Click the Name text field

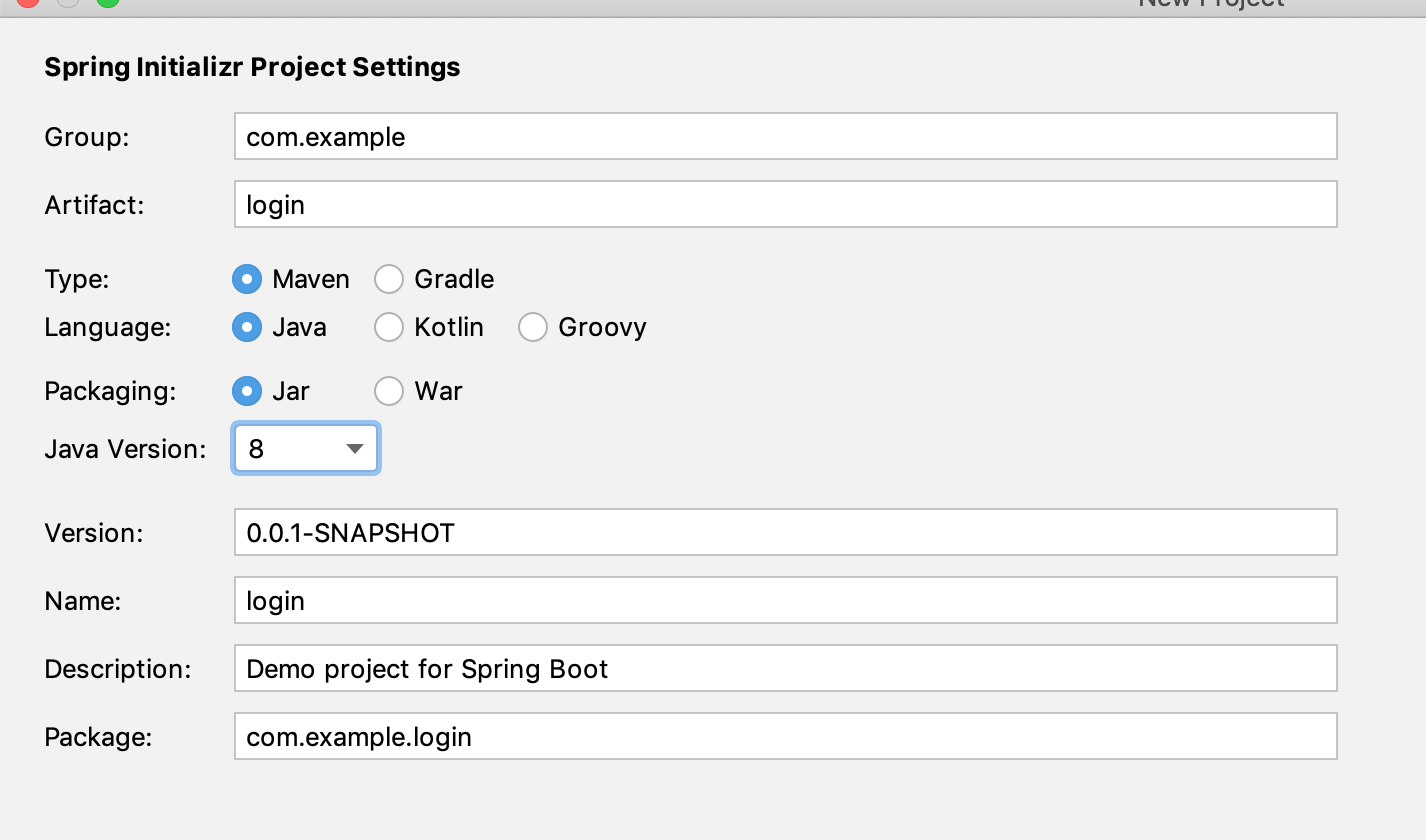pyautogui.click(x=785, y=601)
